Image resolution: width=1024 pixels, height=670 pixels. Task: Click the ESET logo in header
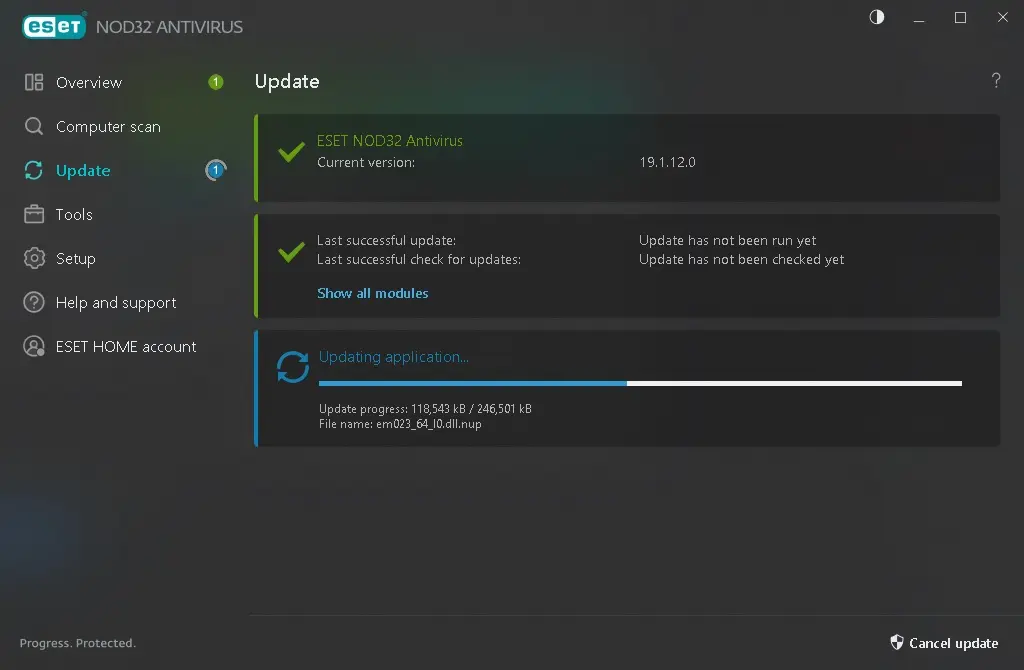coord(54,26)
